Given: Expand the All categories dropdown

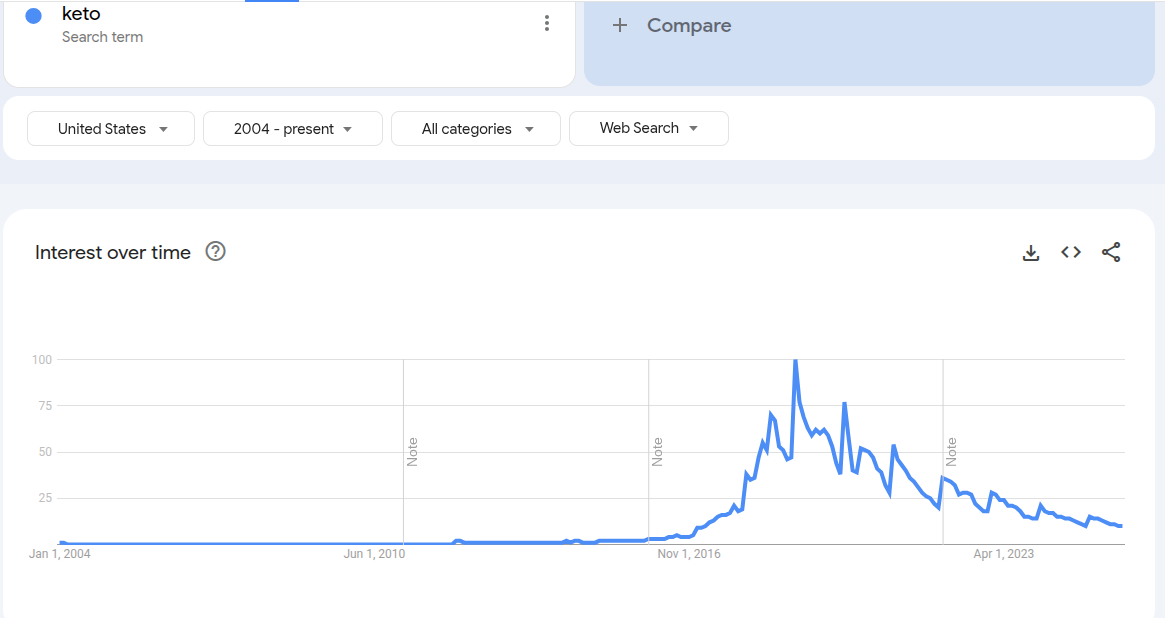Looking at the screenshot, I should click(x=476, y=129).
